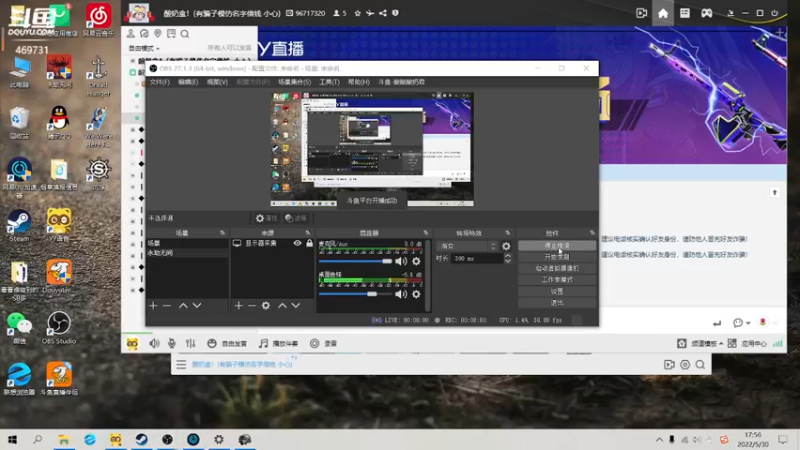Add a new source with the plus icon
The width and height of the screenshot is (800, 450).
point(238,306)
